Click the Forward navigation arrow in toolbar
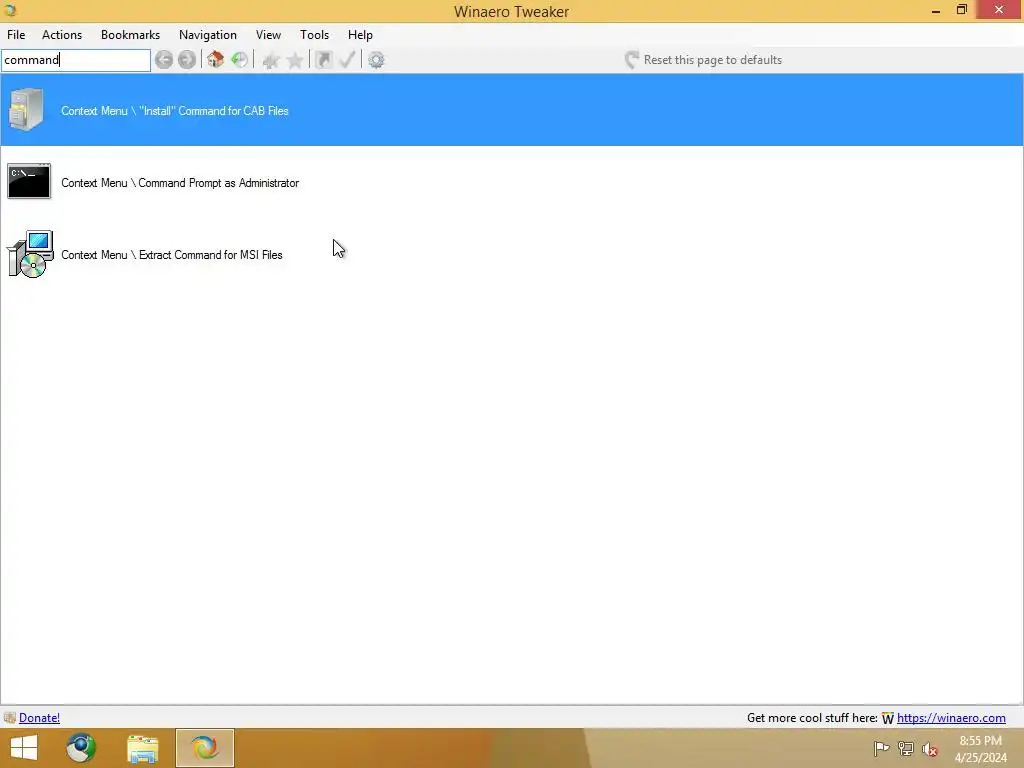1024x768 pixels. click(187, 60)
